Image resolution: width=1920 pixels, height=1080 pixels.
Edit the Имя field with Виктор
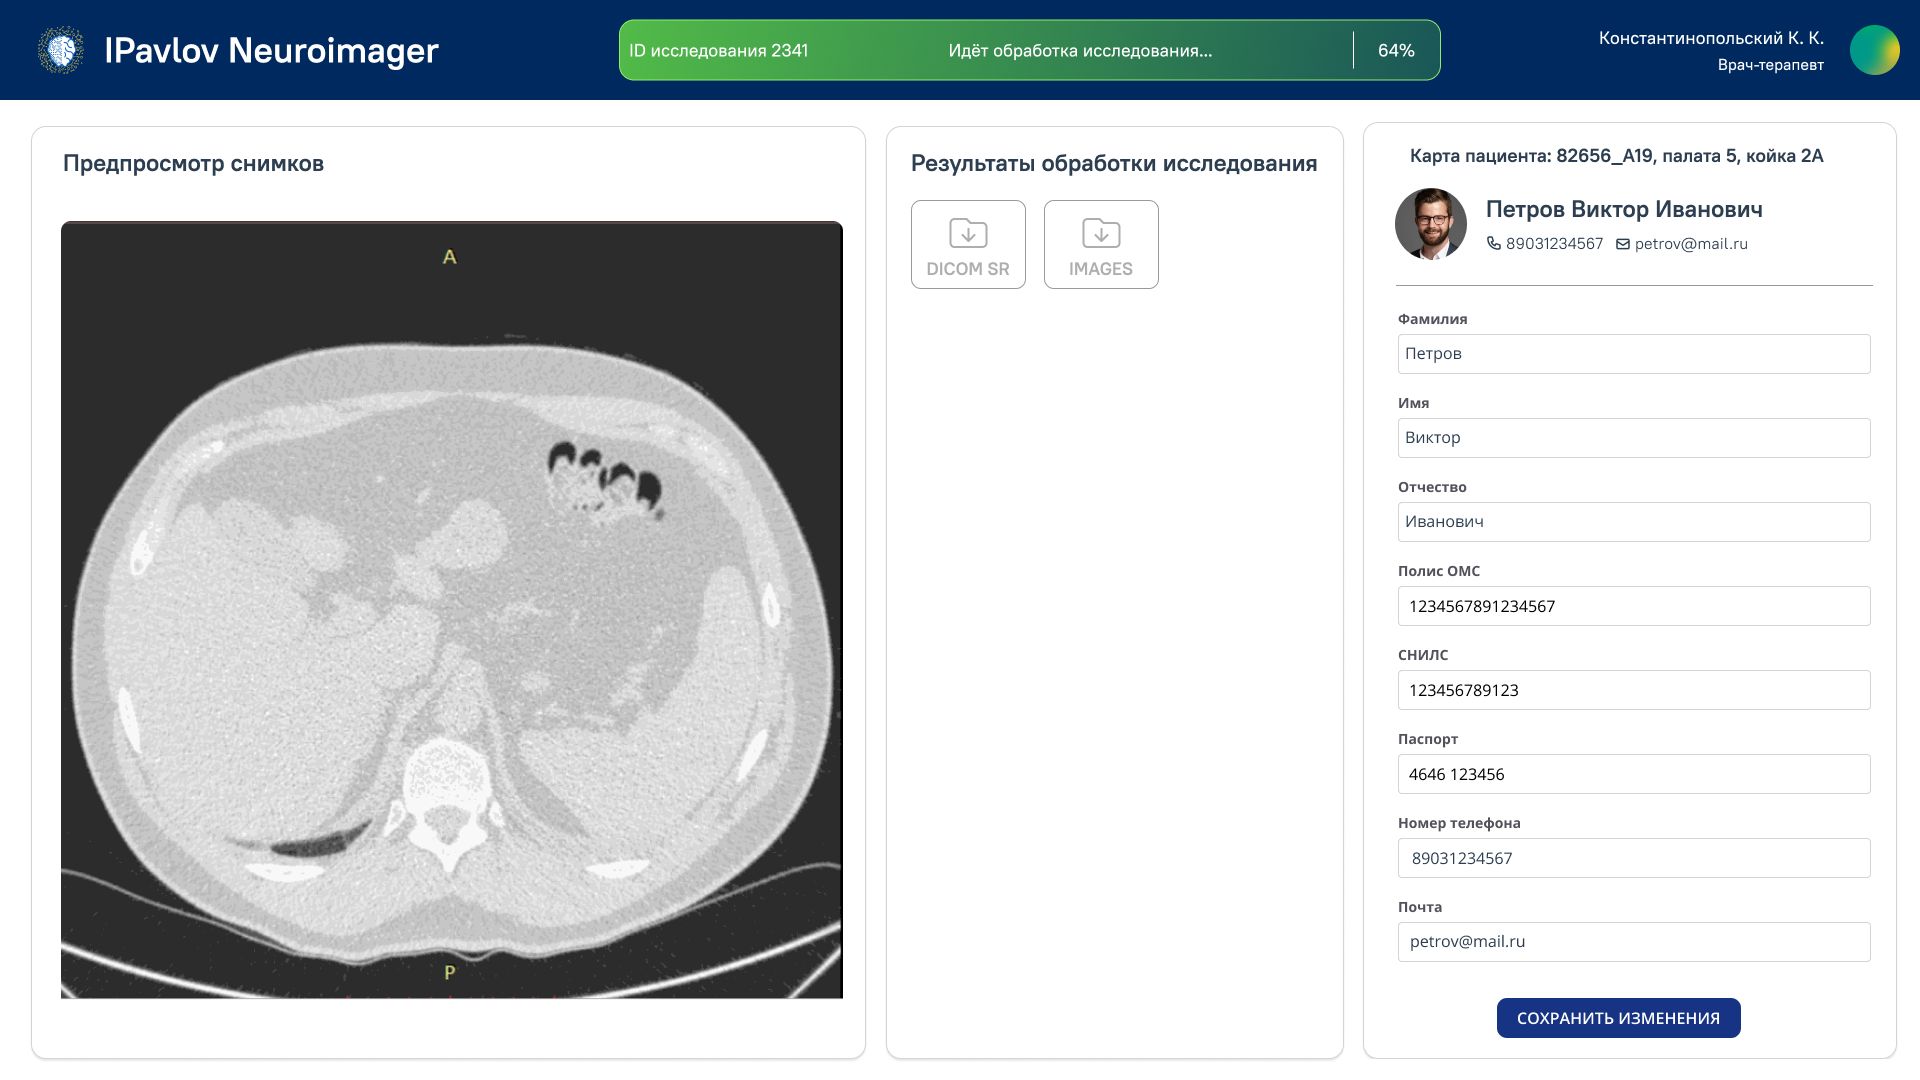coord(1634,438)
